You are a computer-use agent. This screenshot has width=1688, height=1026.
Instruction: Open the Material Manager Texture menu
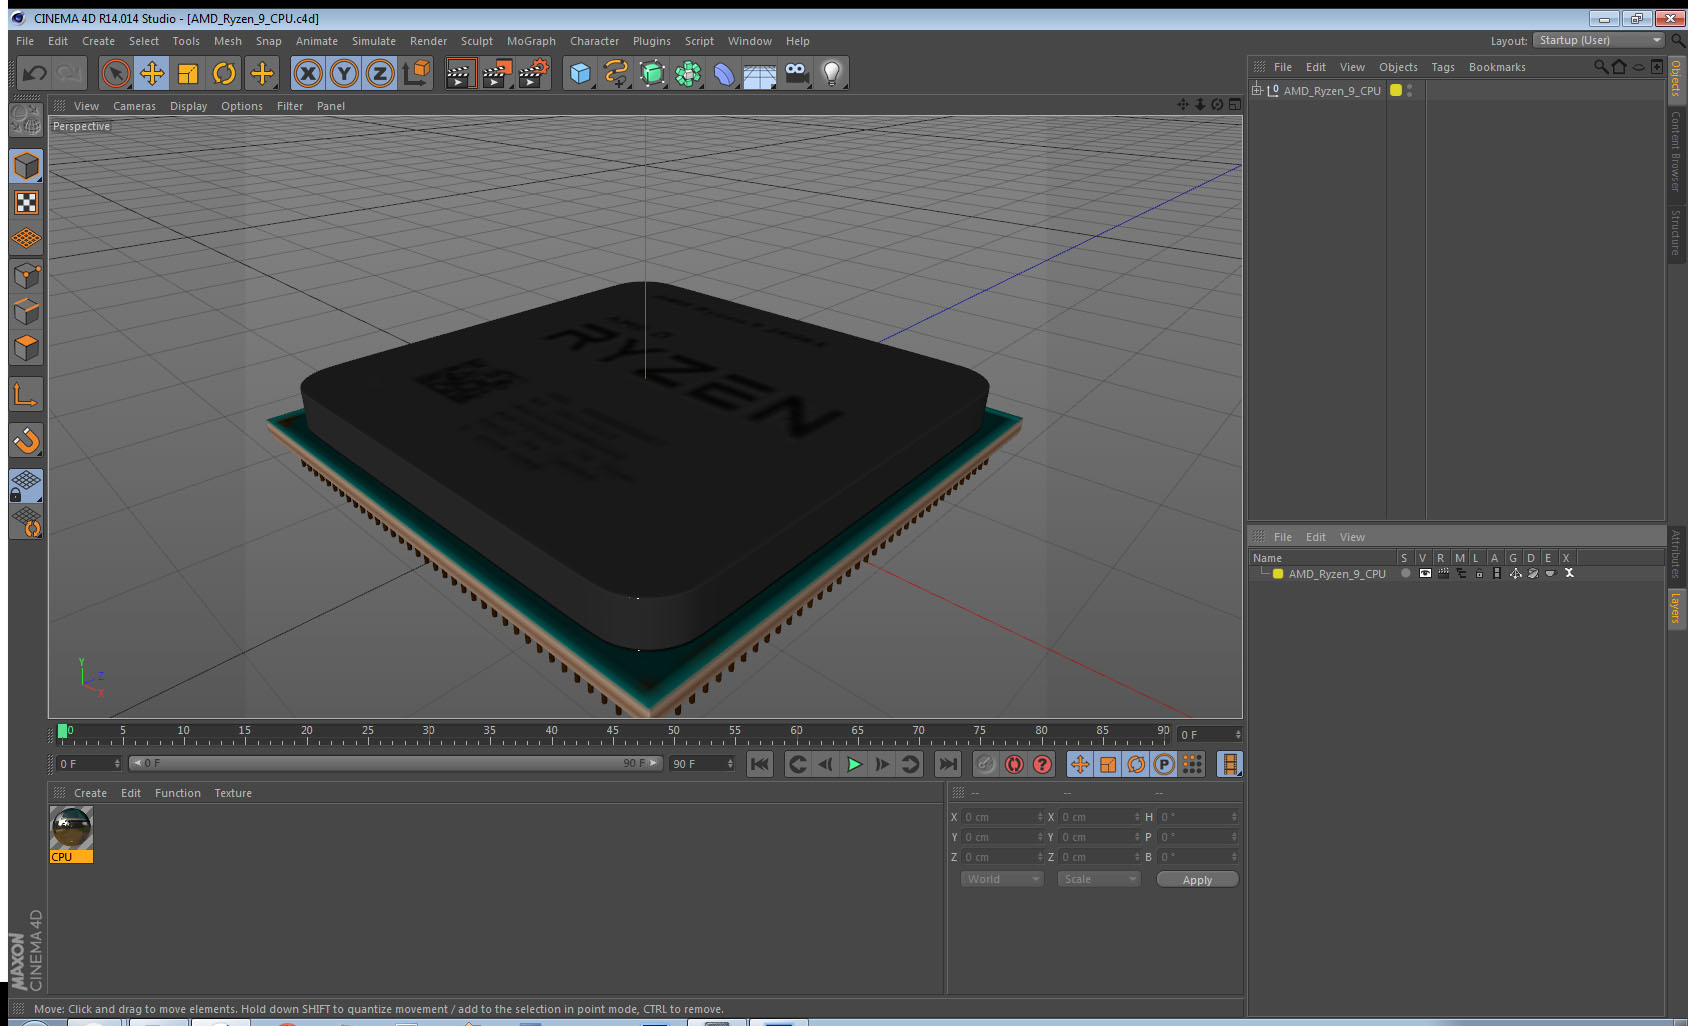point(233,793)
